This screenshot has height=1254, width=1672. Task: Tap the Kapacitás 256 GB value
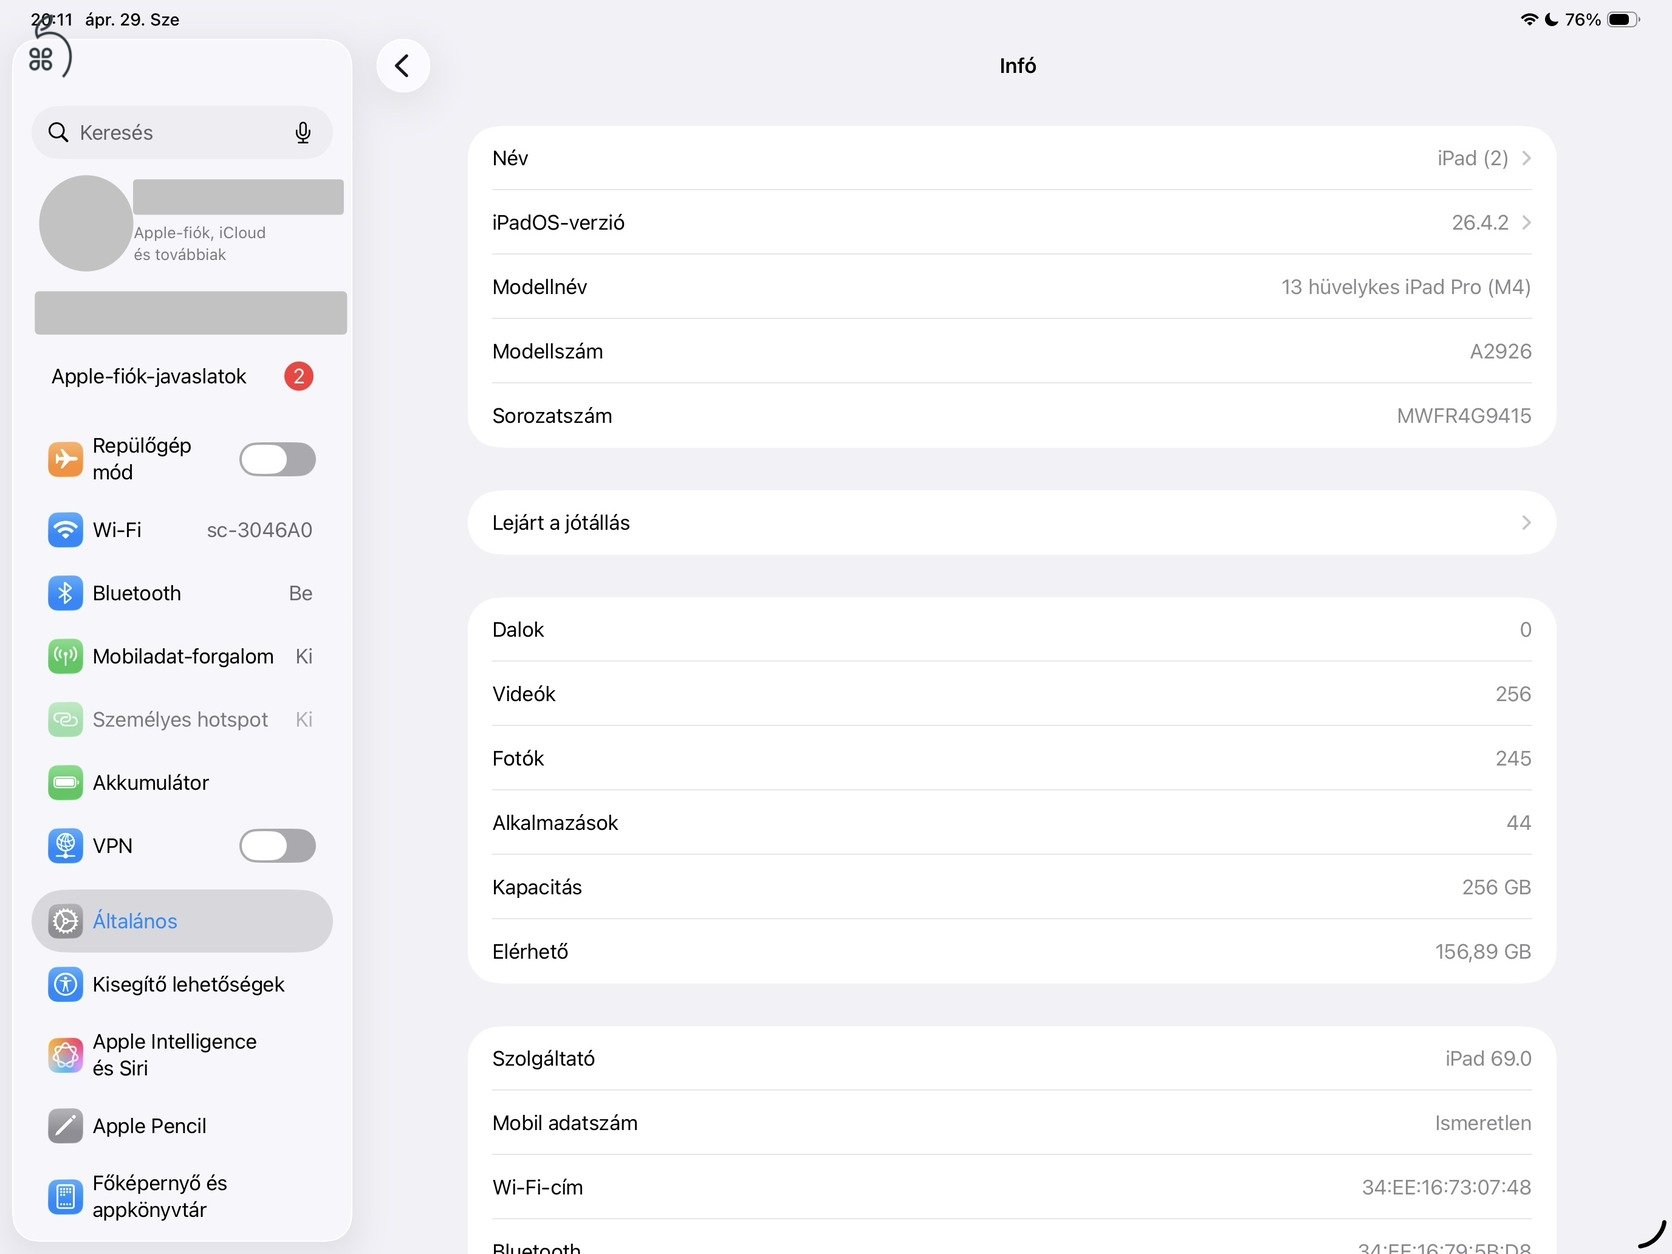(1496, 887)
